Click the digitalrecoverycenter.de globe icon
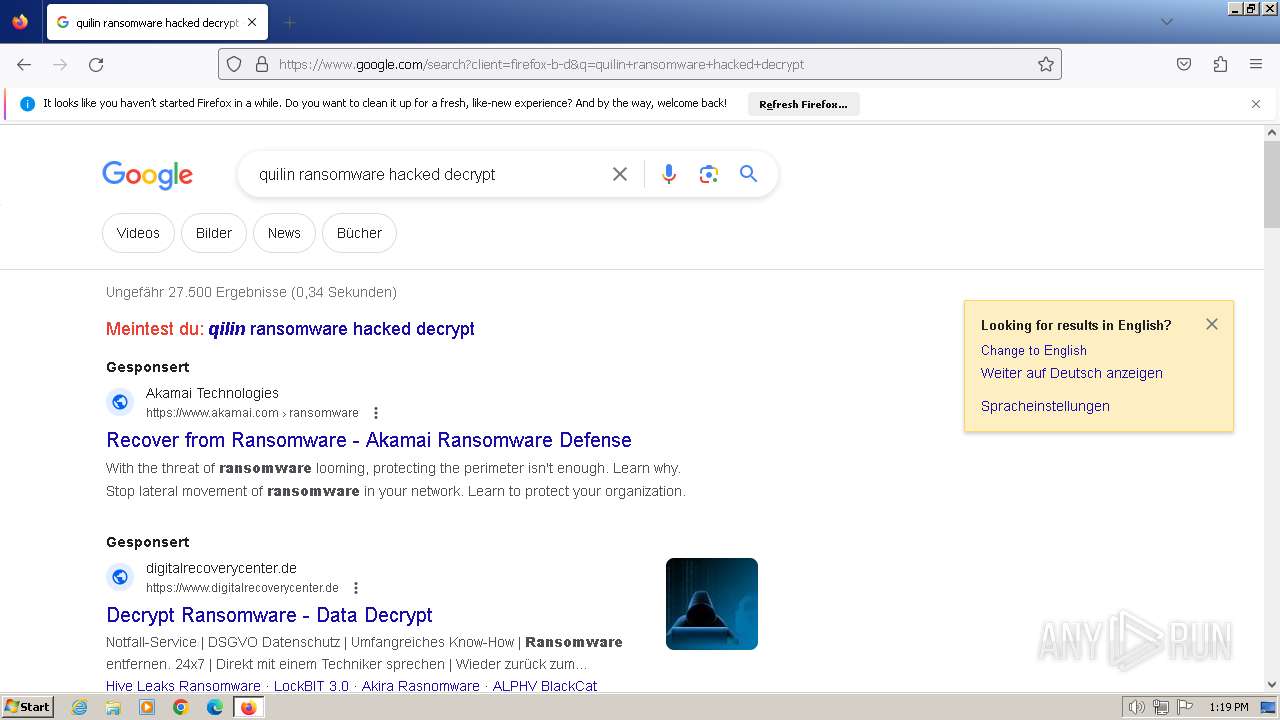Viewport: 1280px width, 720px height. pos(120,577)
